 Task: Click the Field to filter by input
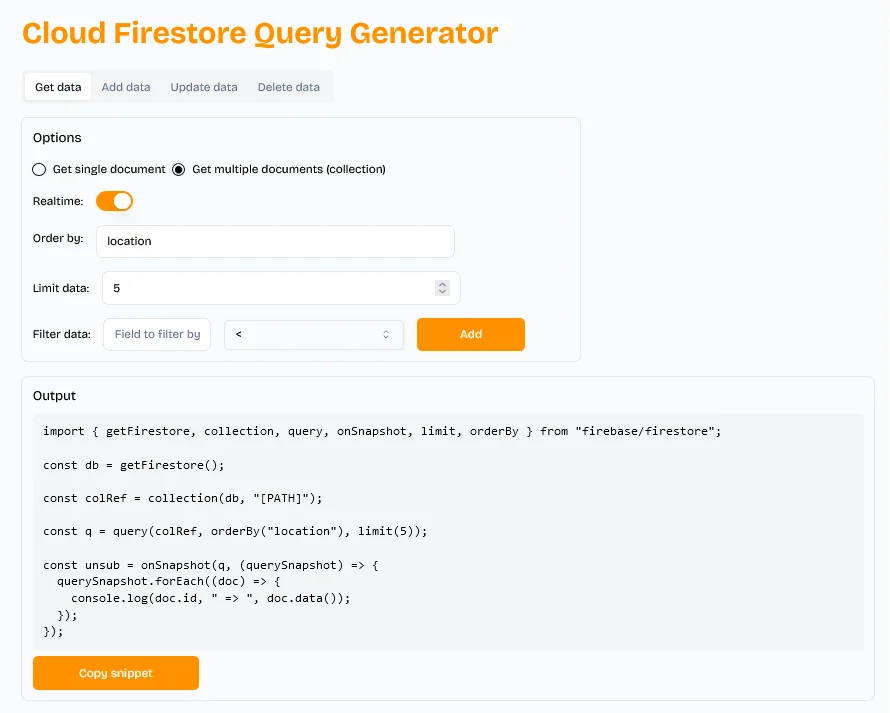[157, 334]
